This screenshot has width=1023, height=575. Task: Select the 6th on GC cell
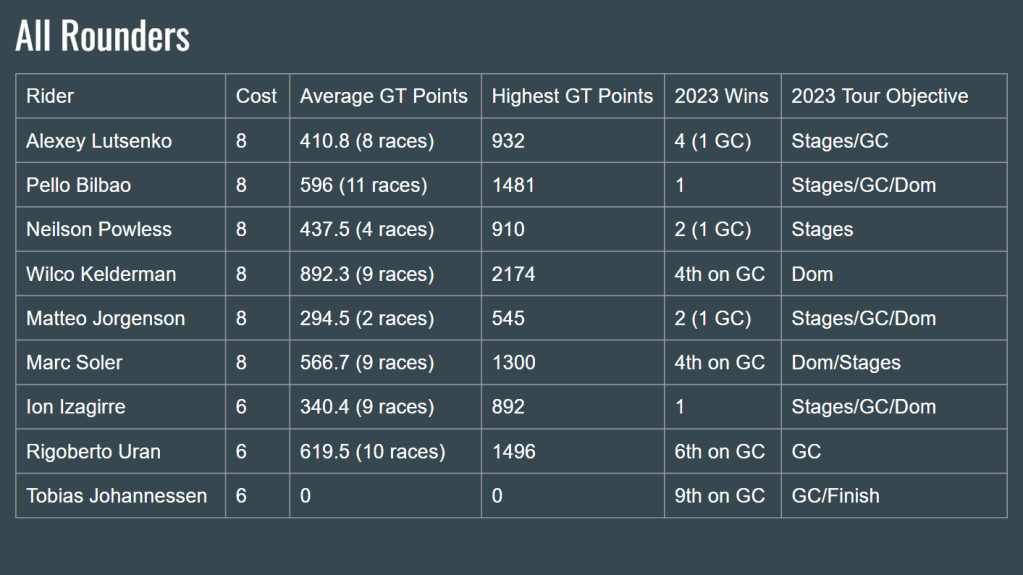[719, 451]
